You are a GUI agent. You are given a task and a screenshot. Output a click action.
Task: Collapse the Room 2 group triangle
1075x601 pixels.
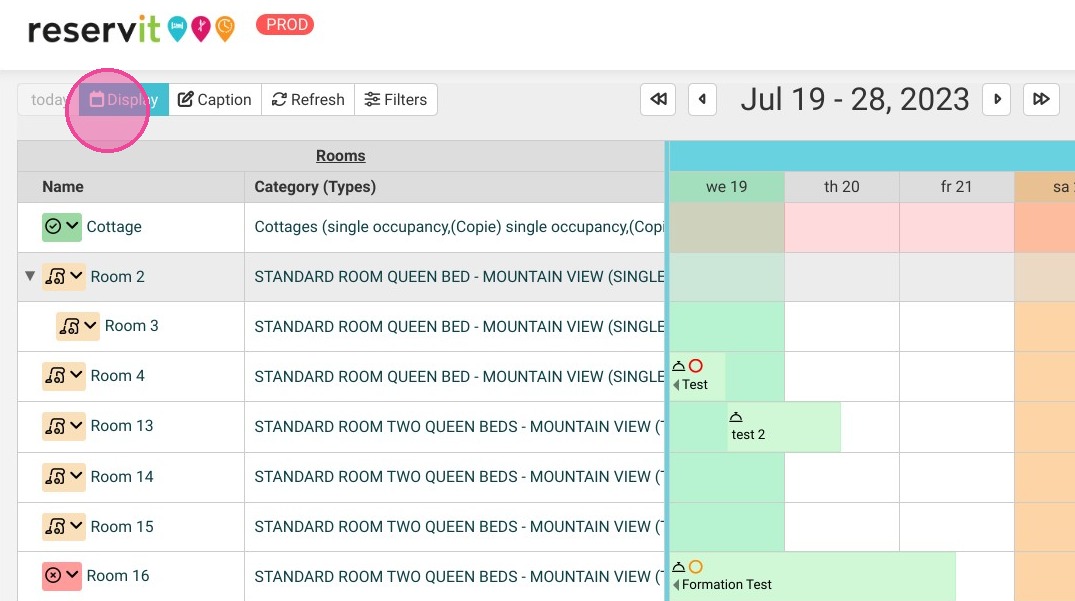[30, 275]
